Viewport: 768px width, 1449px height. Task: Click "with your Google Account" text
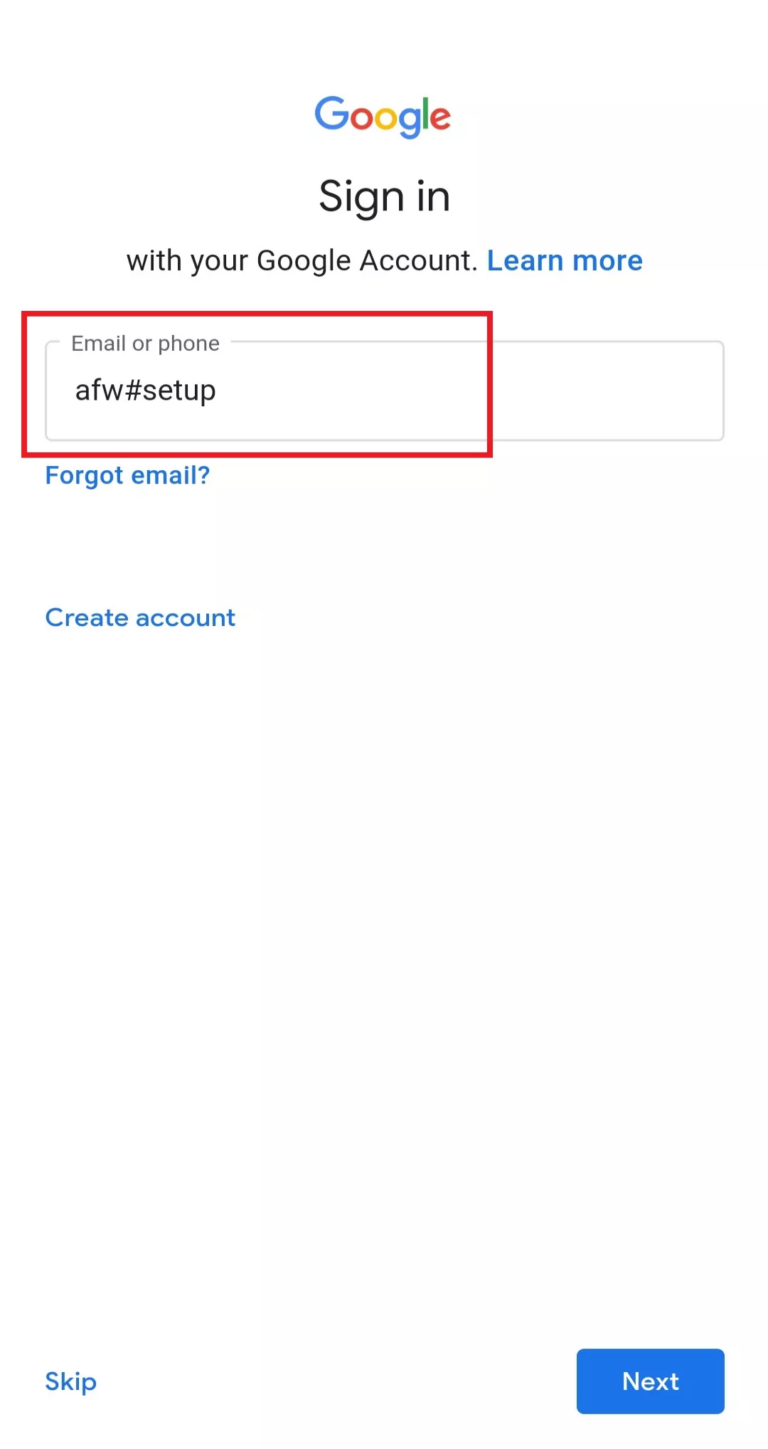point(300,260)
